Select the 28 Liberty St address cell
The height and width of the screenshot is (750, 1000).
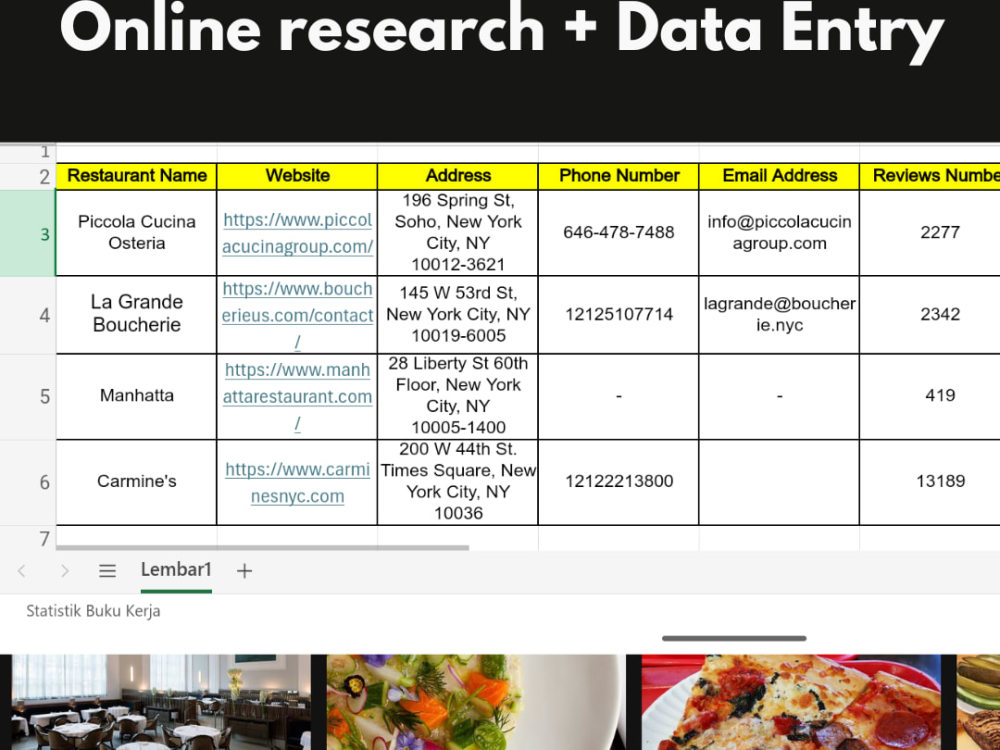tap(458, 397)
